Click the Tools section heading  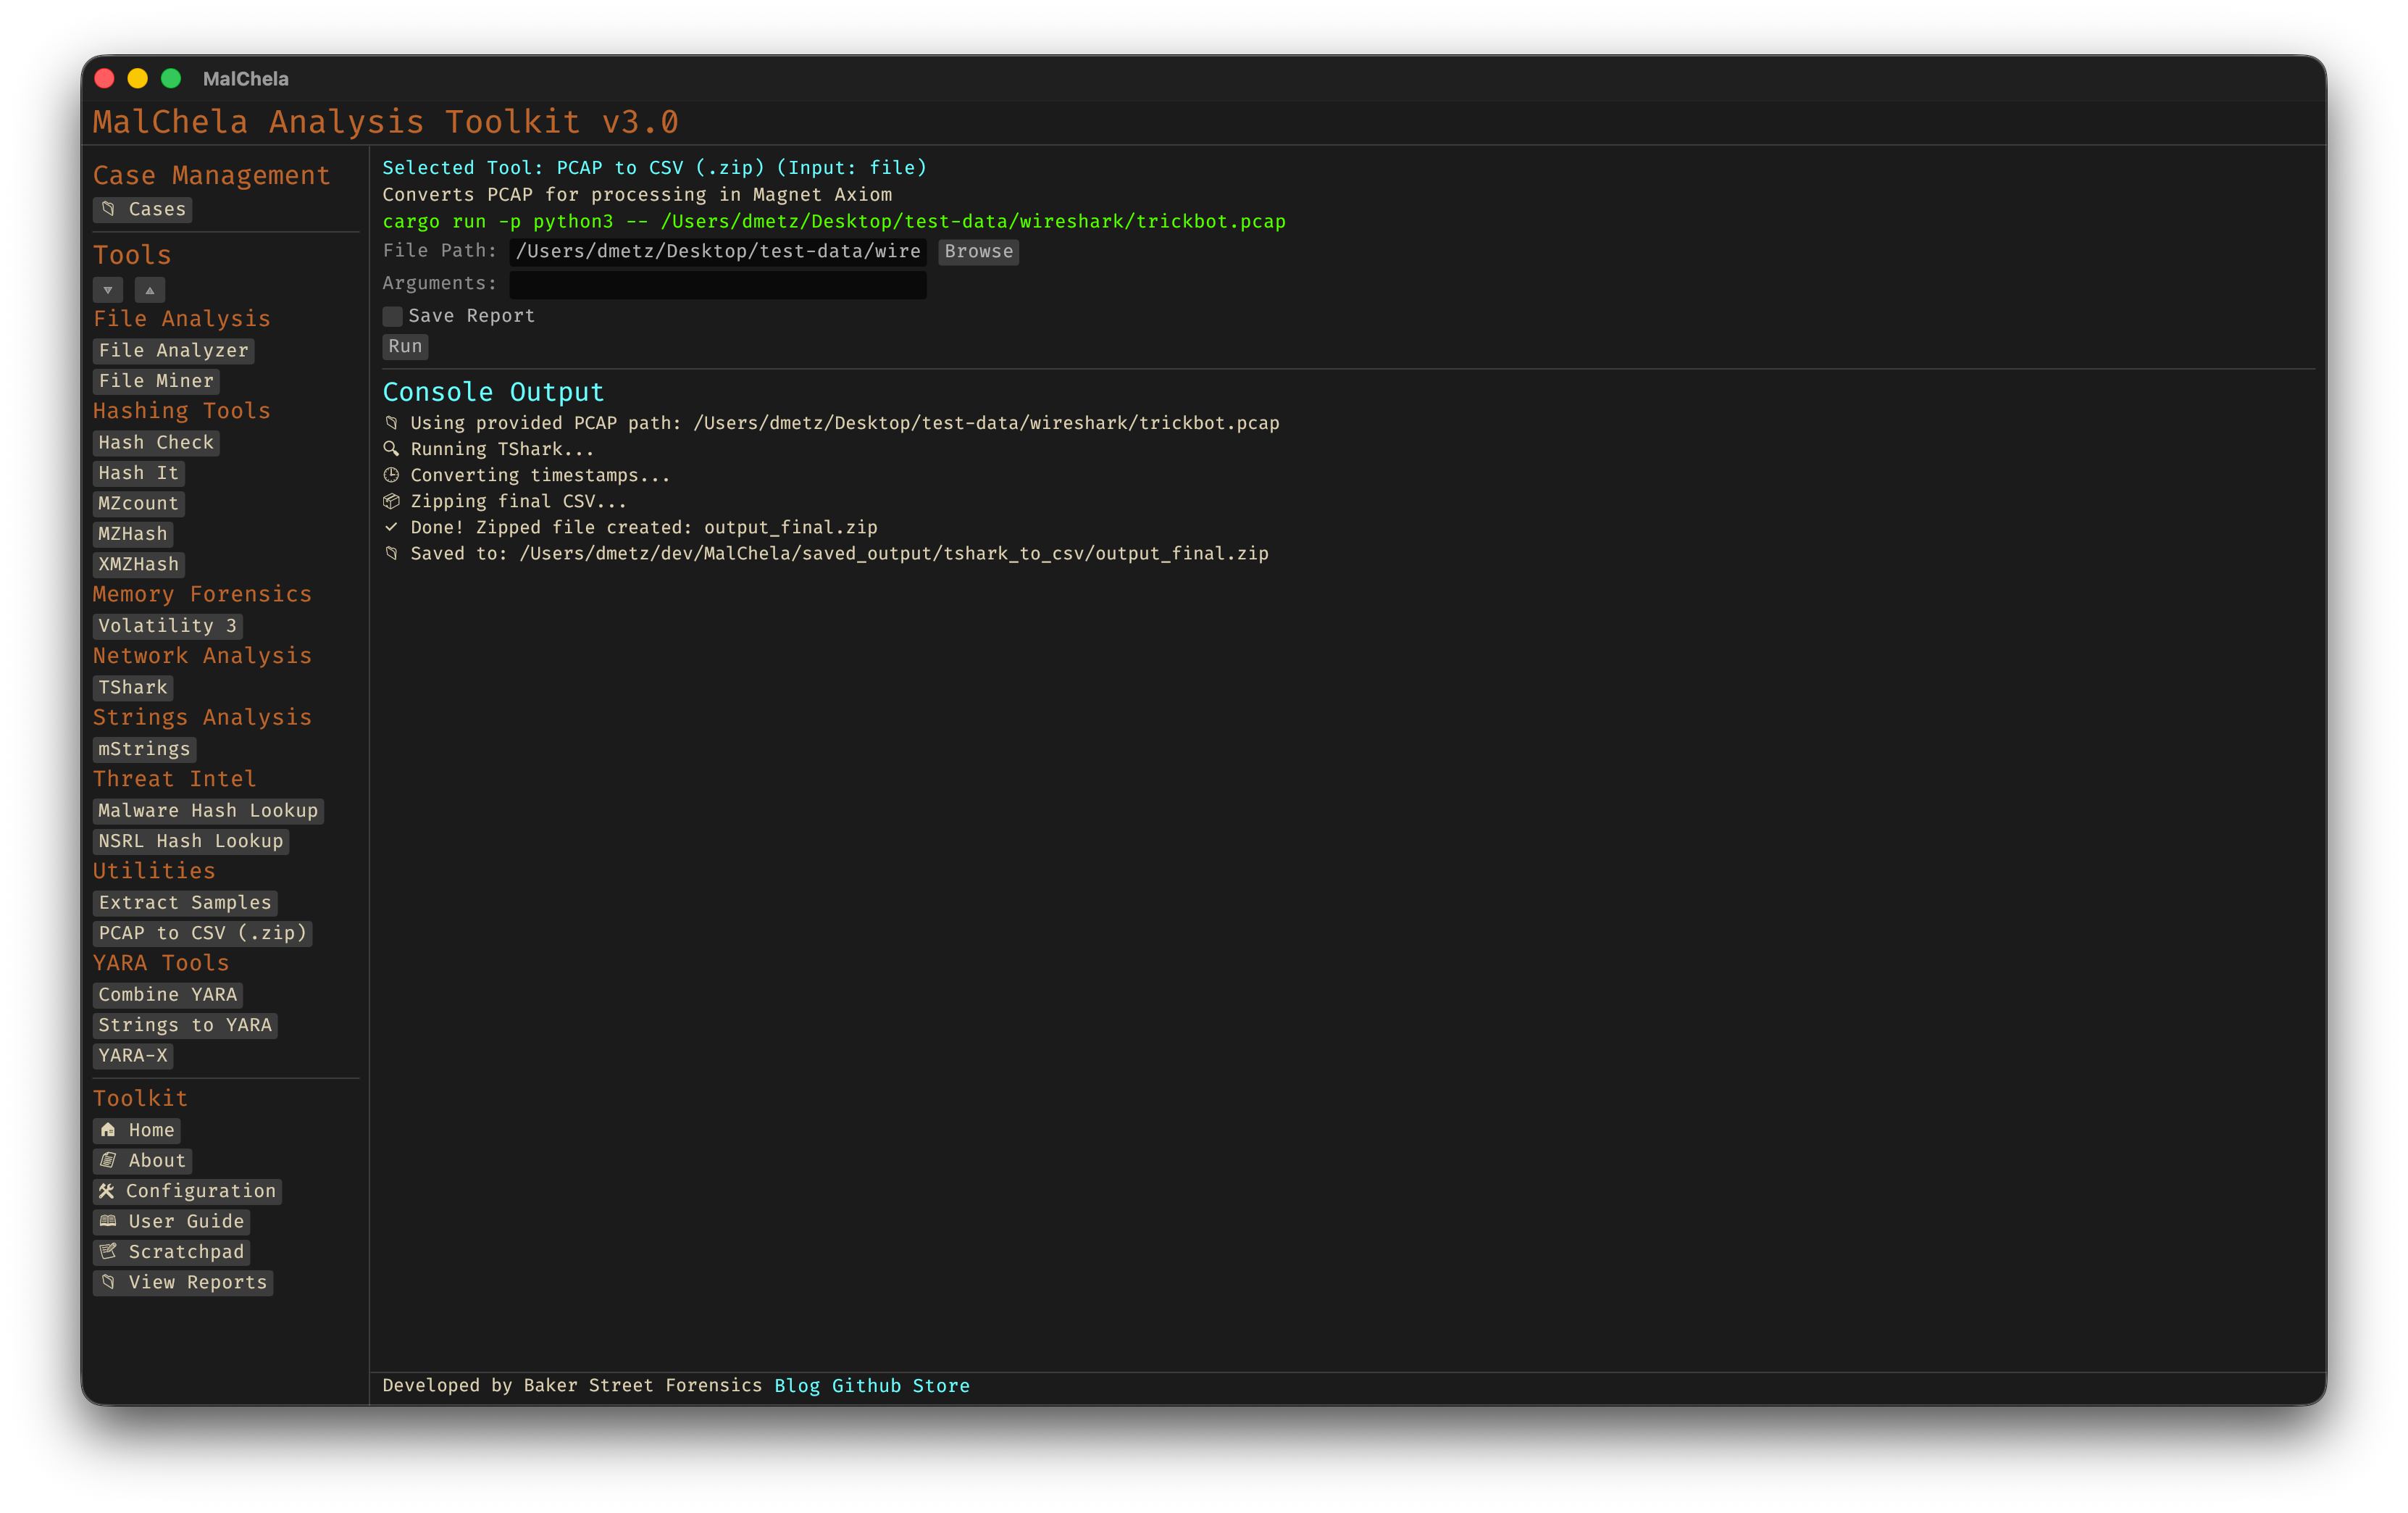pyautogui.click(x=132, y=255)
